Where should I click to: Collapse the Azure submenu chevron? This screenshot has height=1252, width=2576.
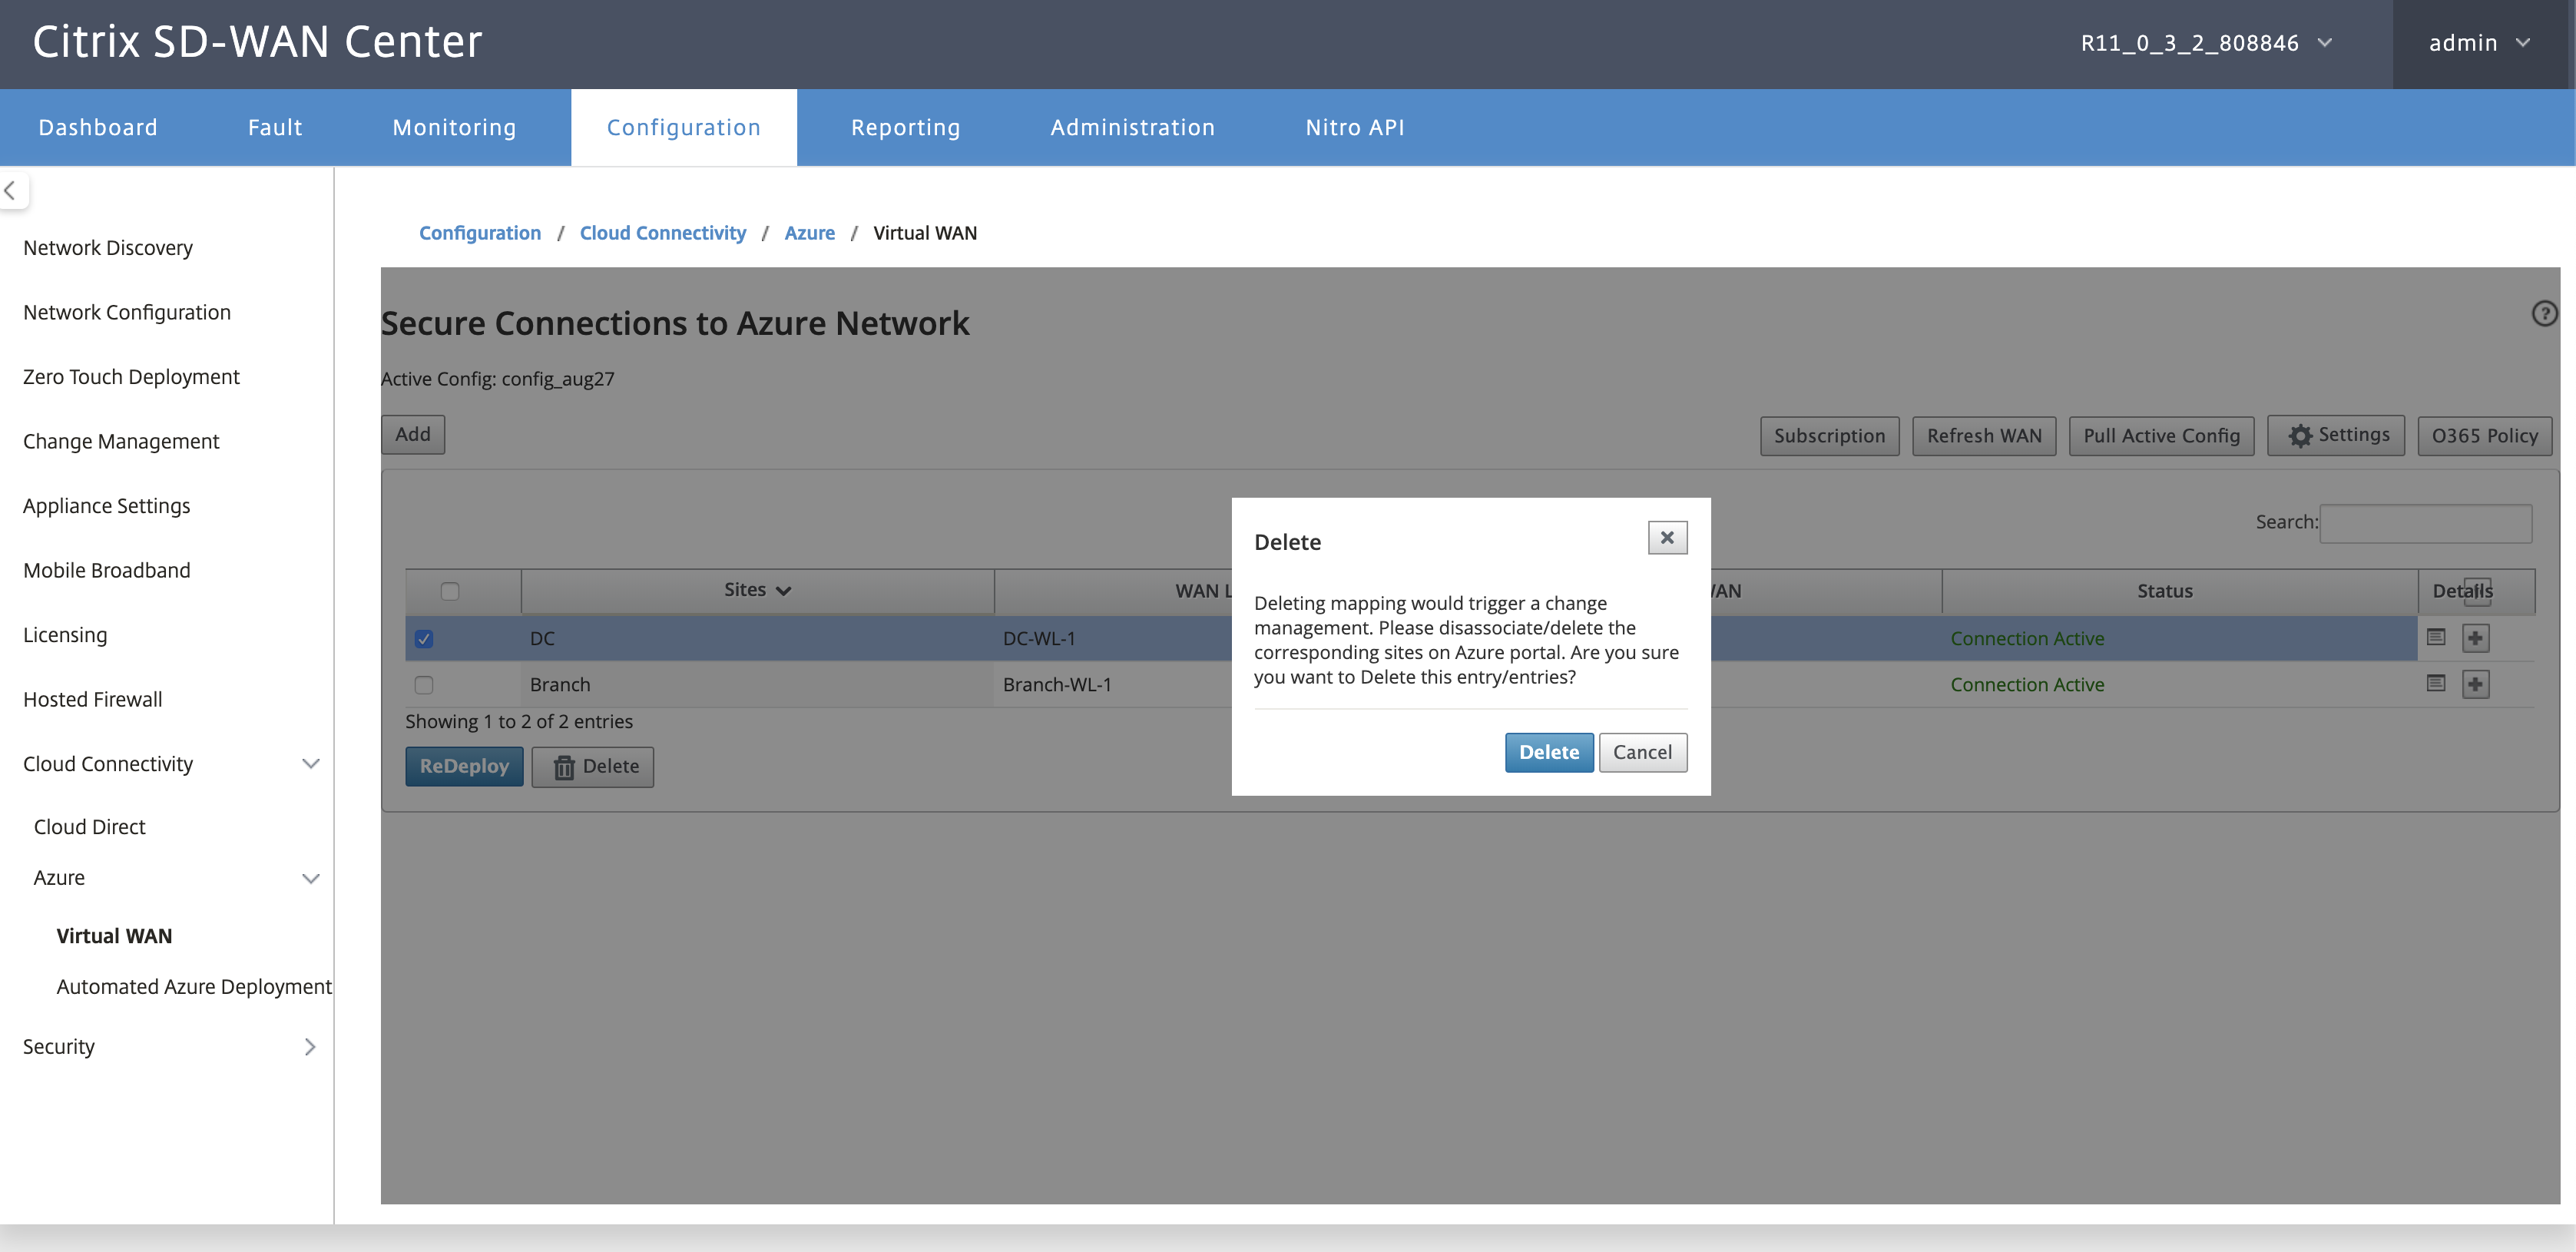pyautogui.click(x=311, y=878)
